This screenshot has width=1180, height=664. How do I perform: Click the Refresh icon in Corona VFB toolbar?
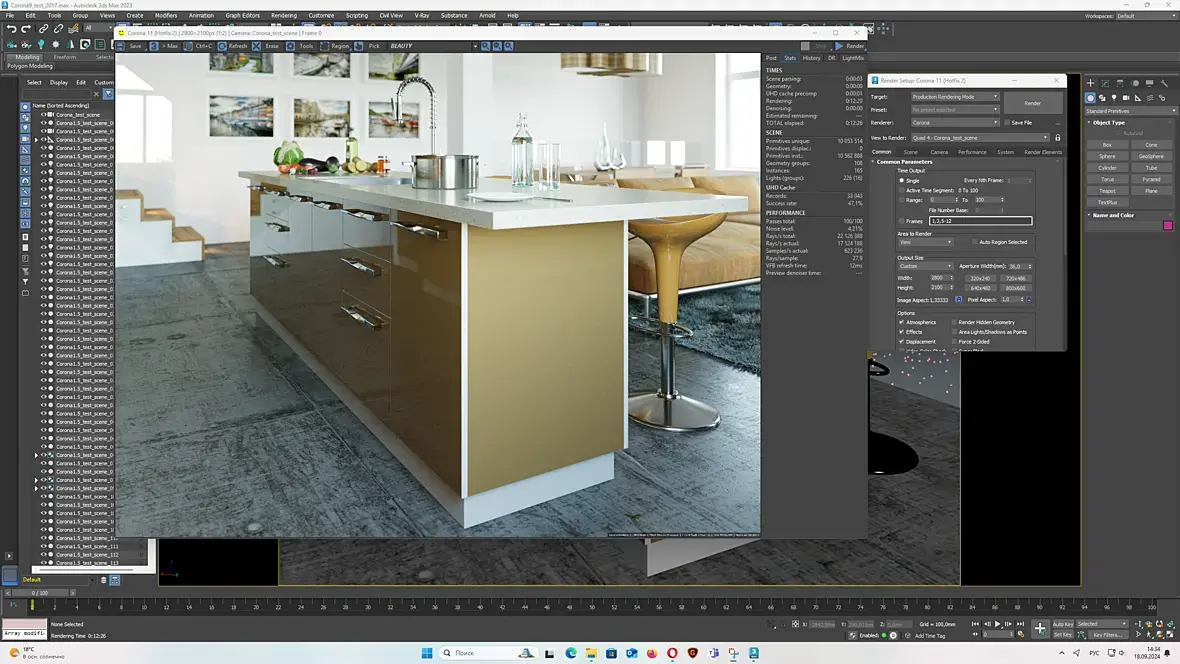click(x=222, y=46)
